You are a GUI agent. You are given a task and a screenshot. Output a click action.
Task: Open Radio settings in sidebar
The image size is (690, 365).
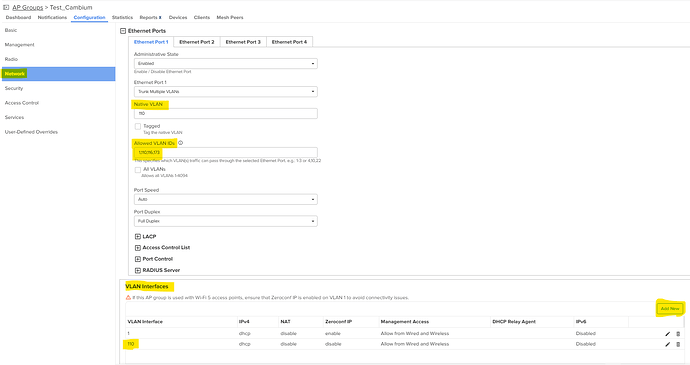(x=11, y=59)
